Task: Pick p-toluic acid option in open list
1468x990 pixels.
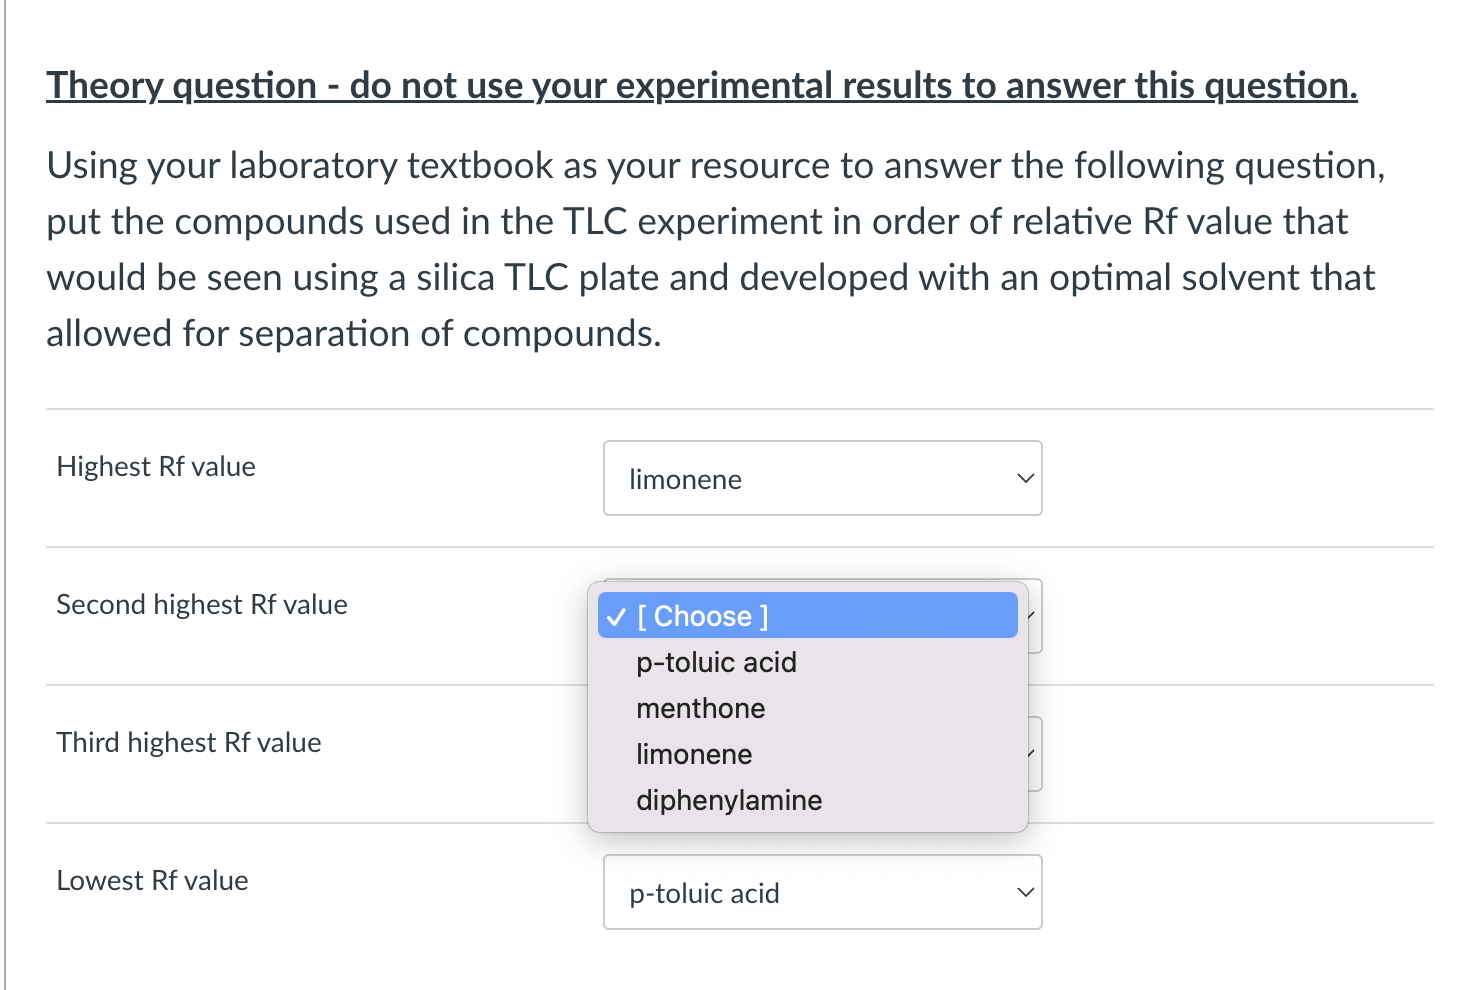Action: point(716,662)
